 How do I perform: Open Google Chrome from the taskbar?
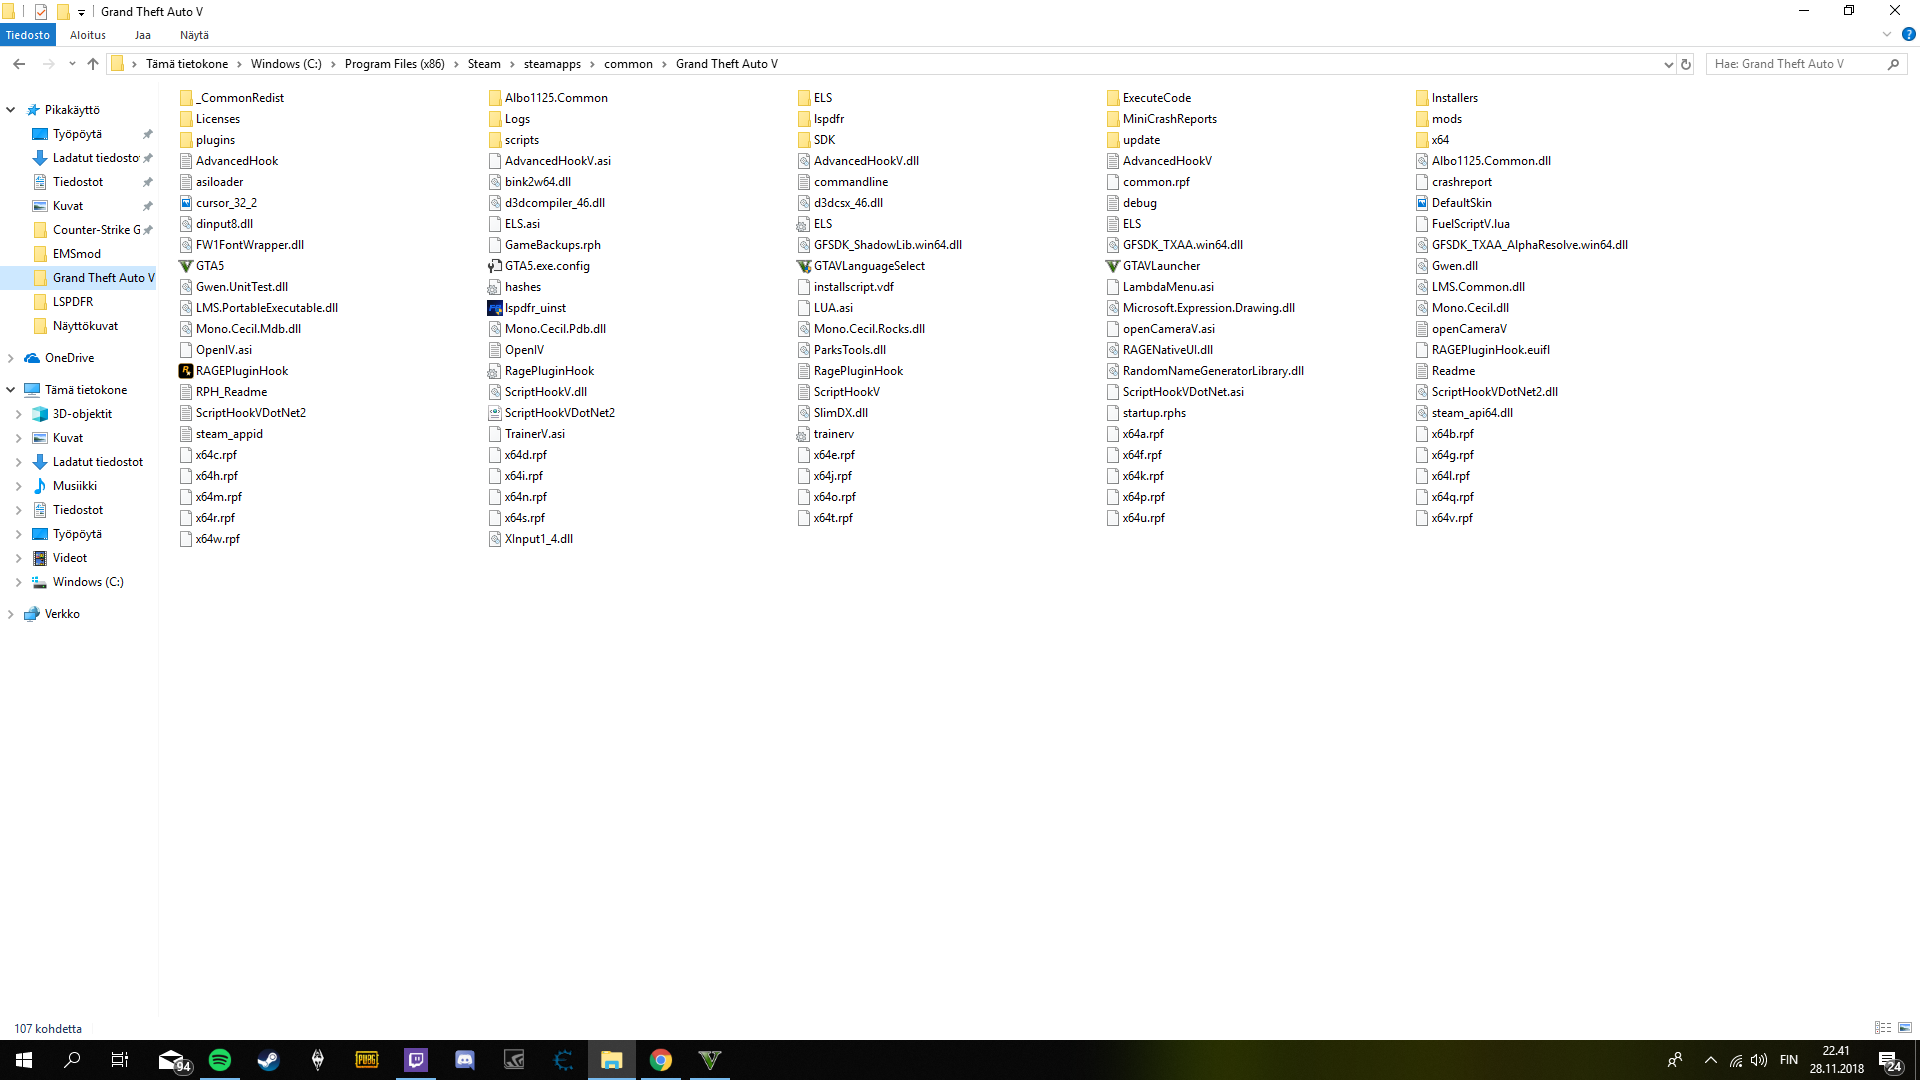tap(661, 1060)
